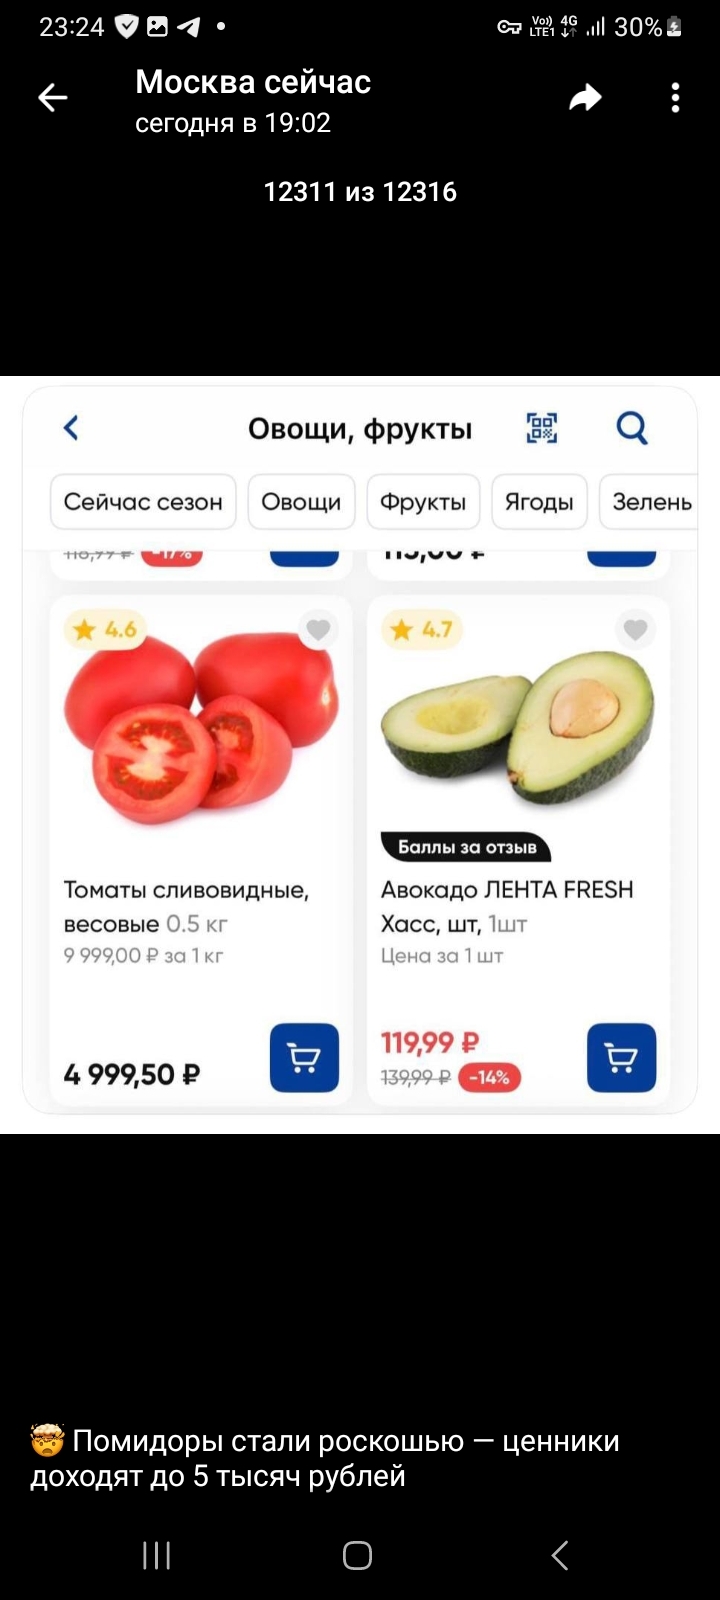Open the Ягоды category tab
The image size is (720, 1600).
click(x=539, y=501)
